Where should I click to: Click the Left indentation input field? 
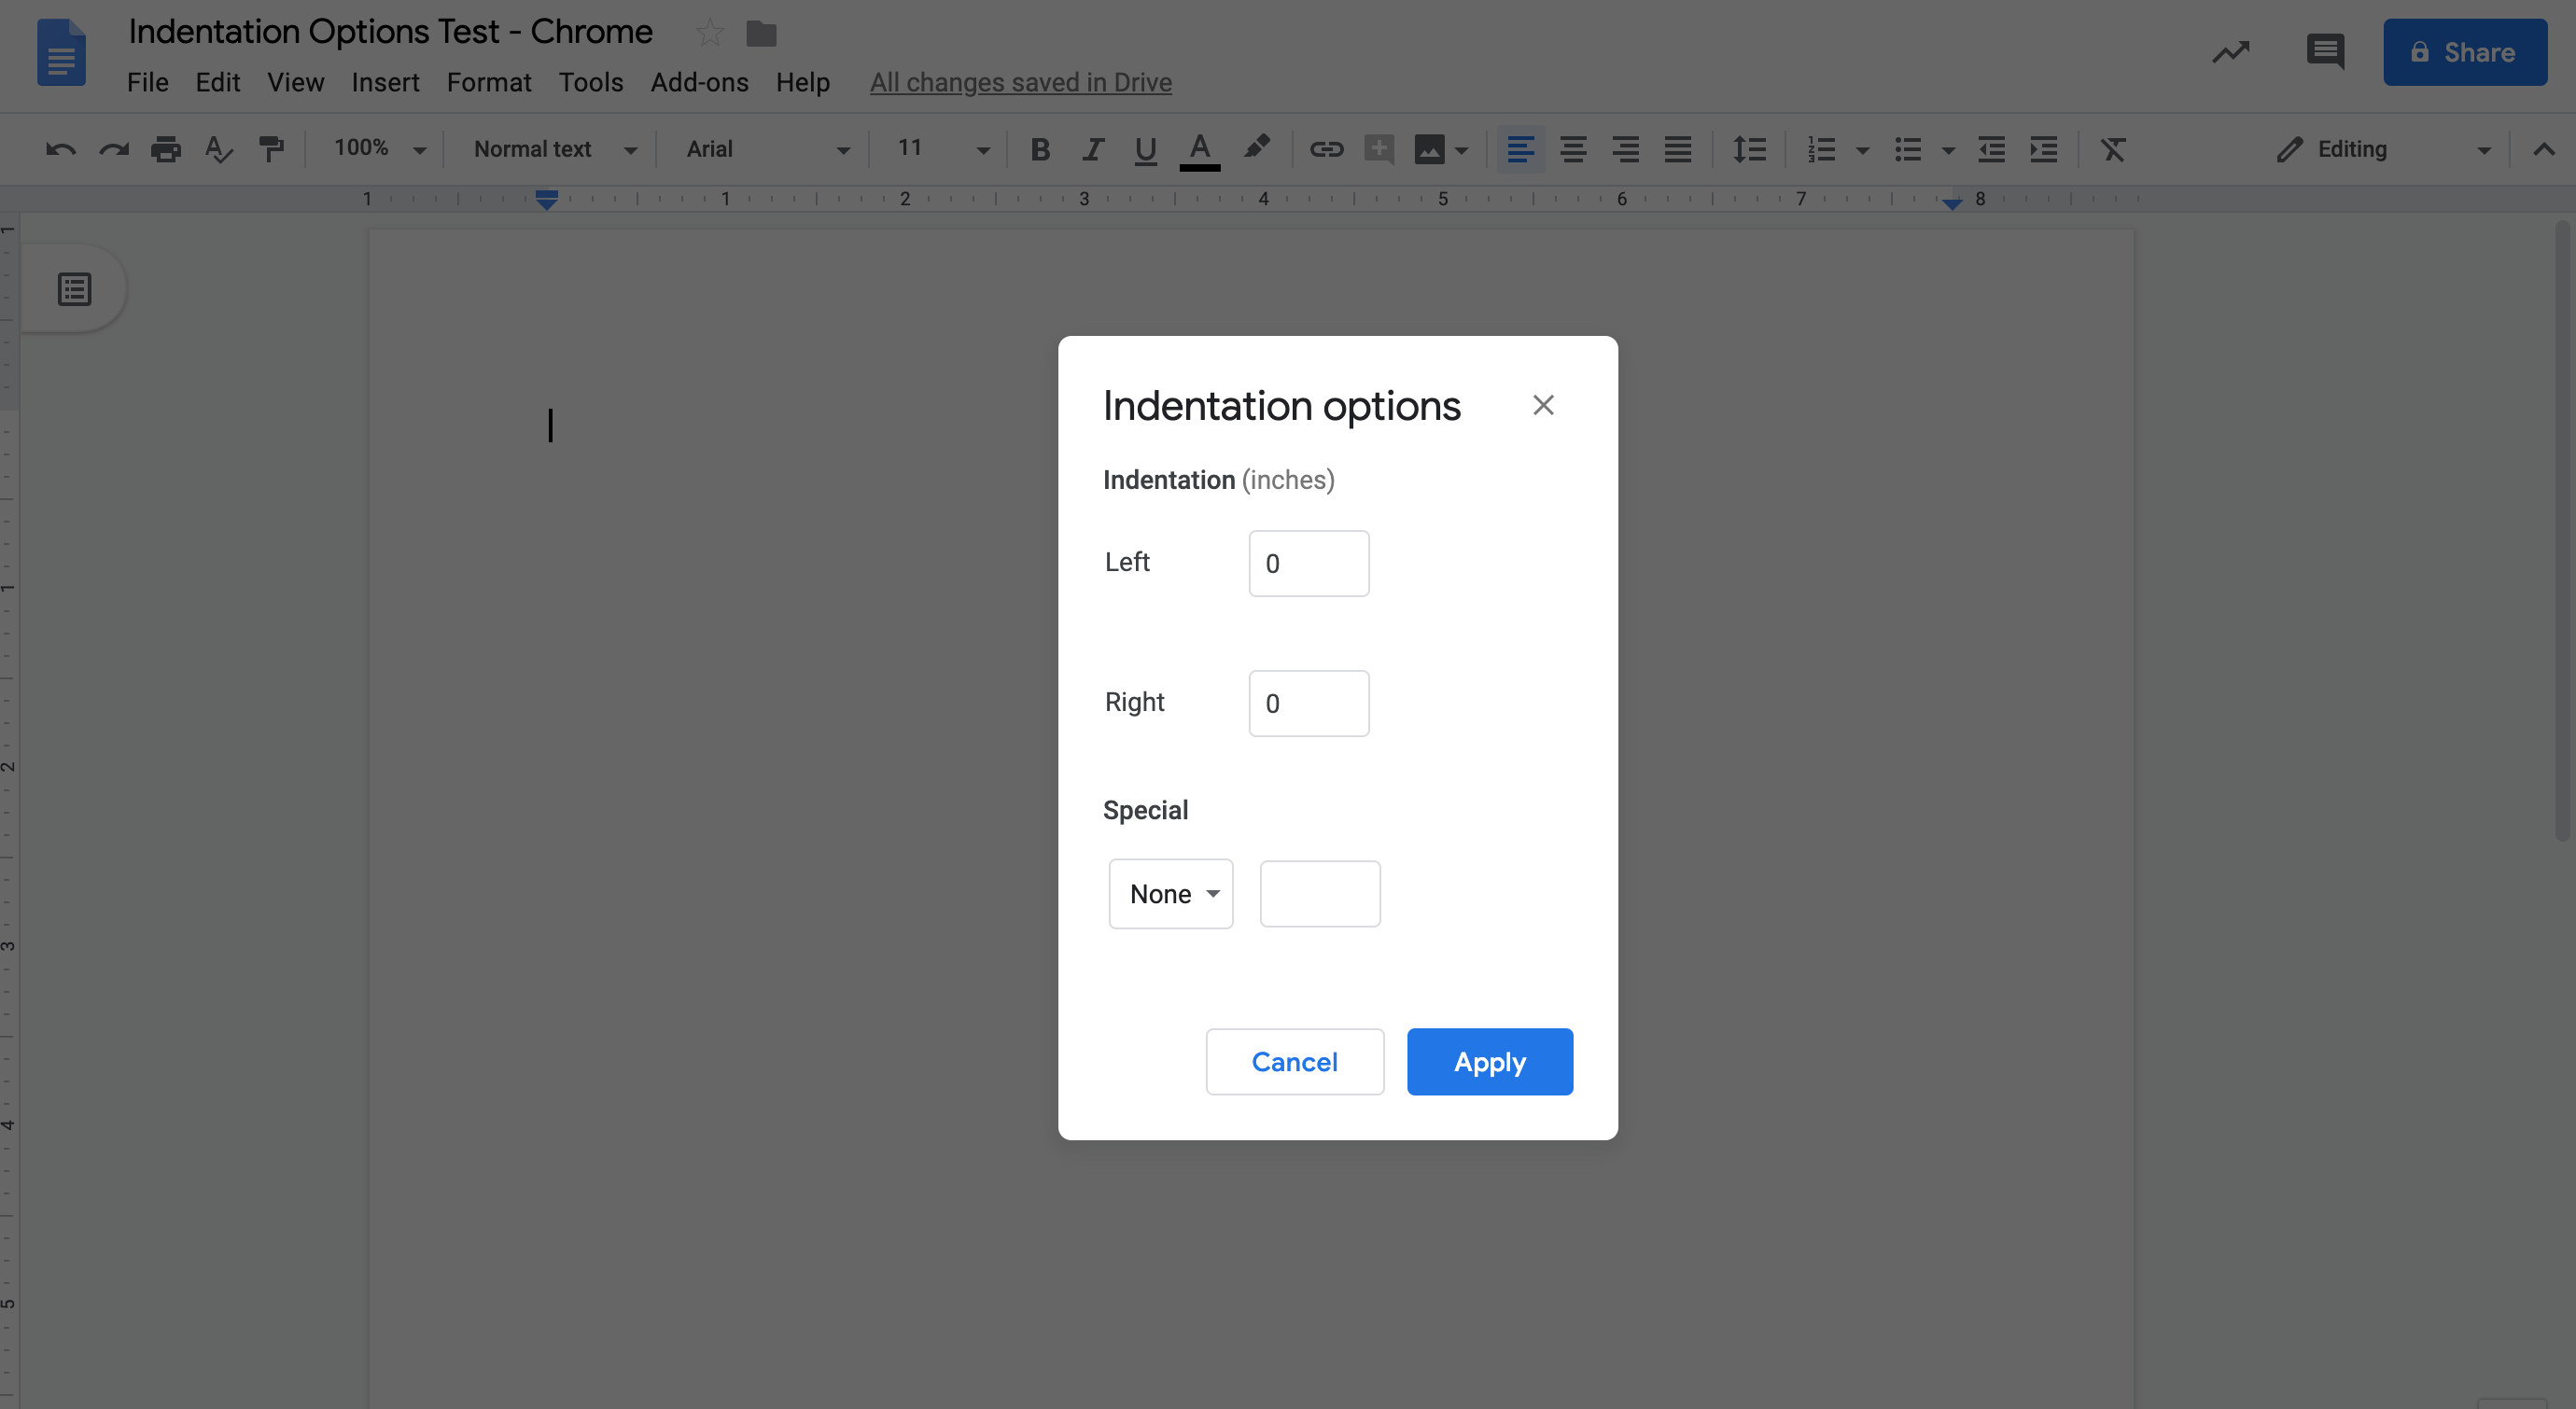point(1308,564)
